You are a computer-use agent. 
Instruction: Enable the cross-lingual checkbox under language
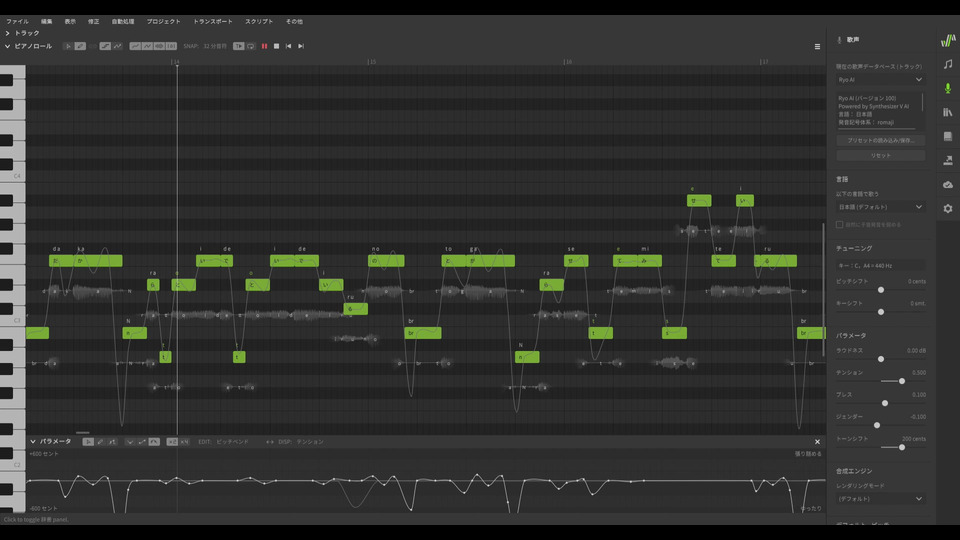[x=839, y=225]
